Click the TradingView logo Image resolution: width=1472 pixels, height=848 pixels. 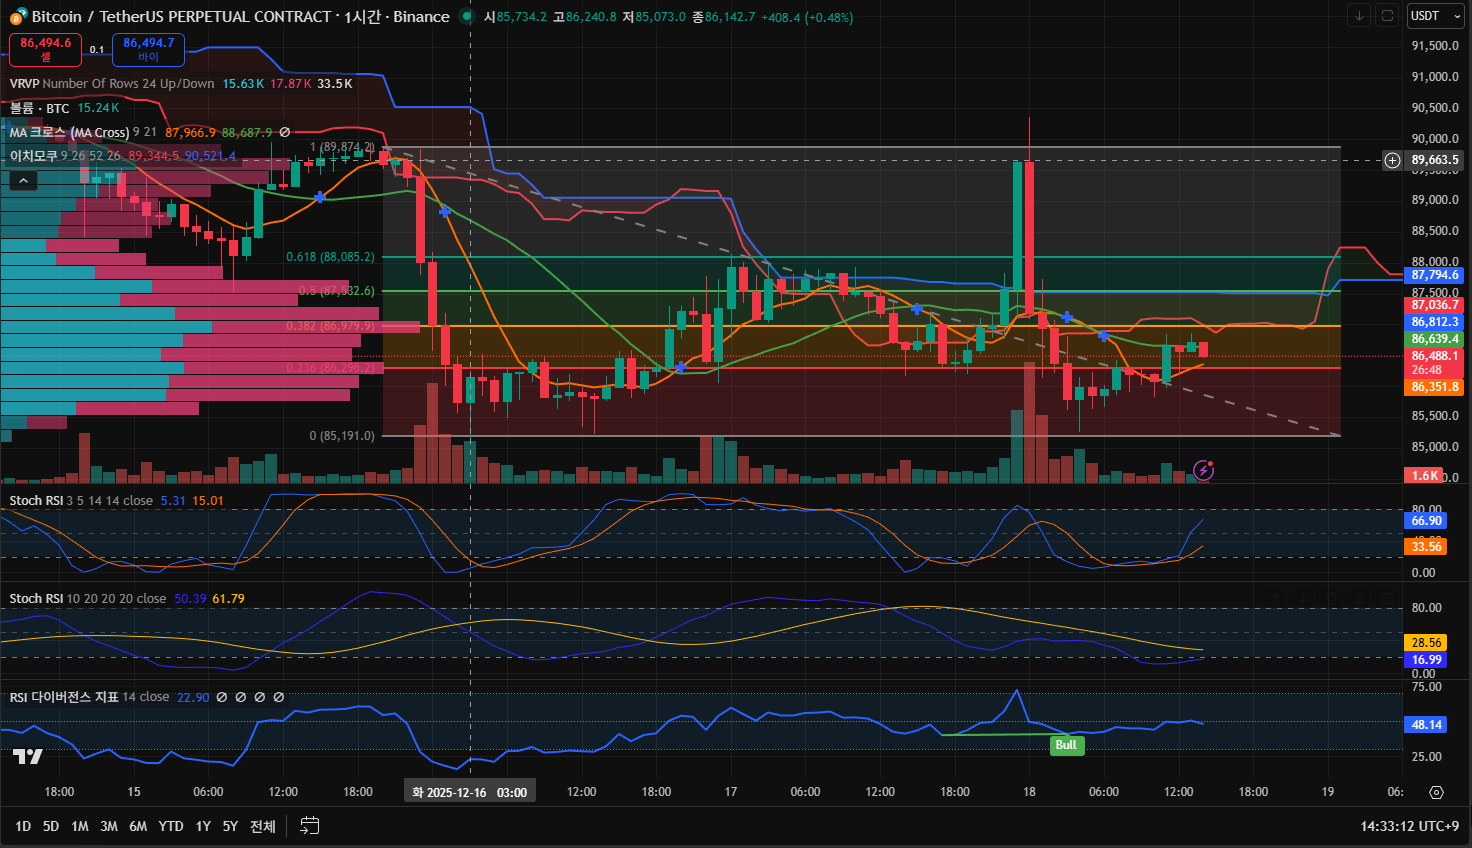coord(27,756)
